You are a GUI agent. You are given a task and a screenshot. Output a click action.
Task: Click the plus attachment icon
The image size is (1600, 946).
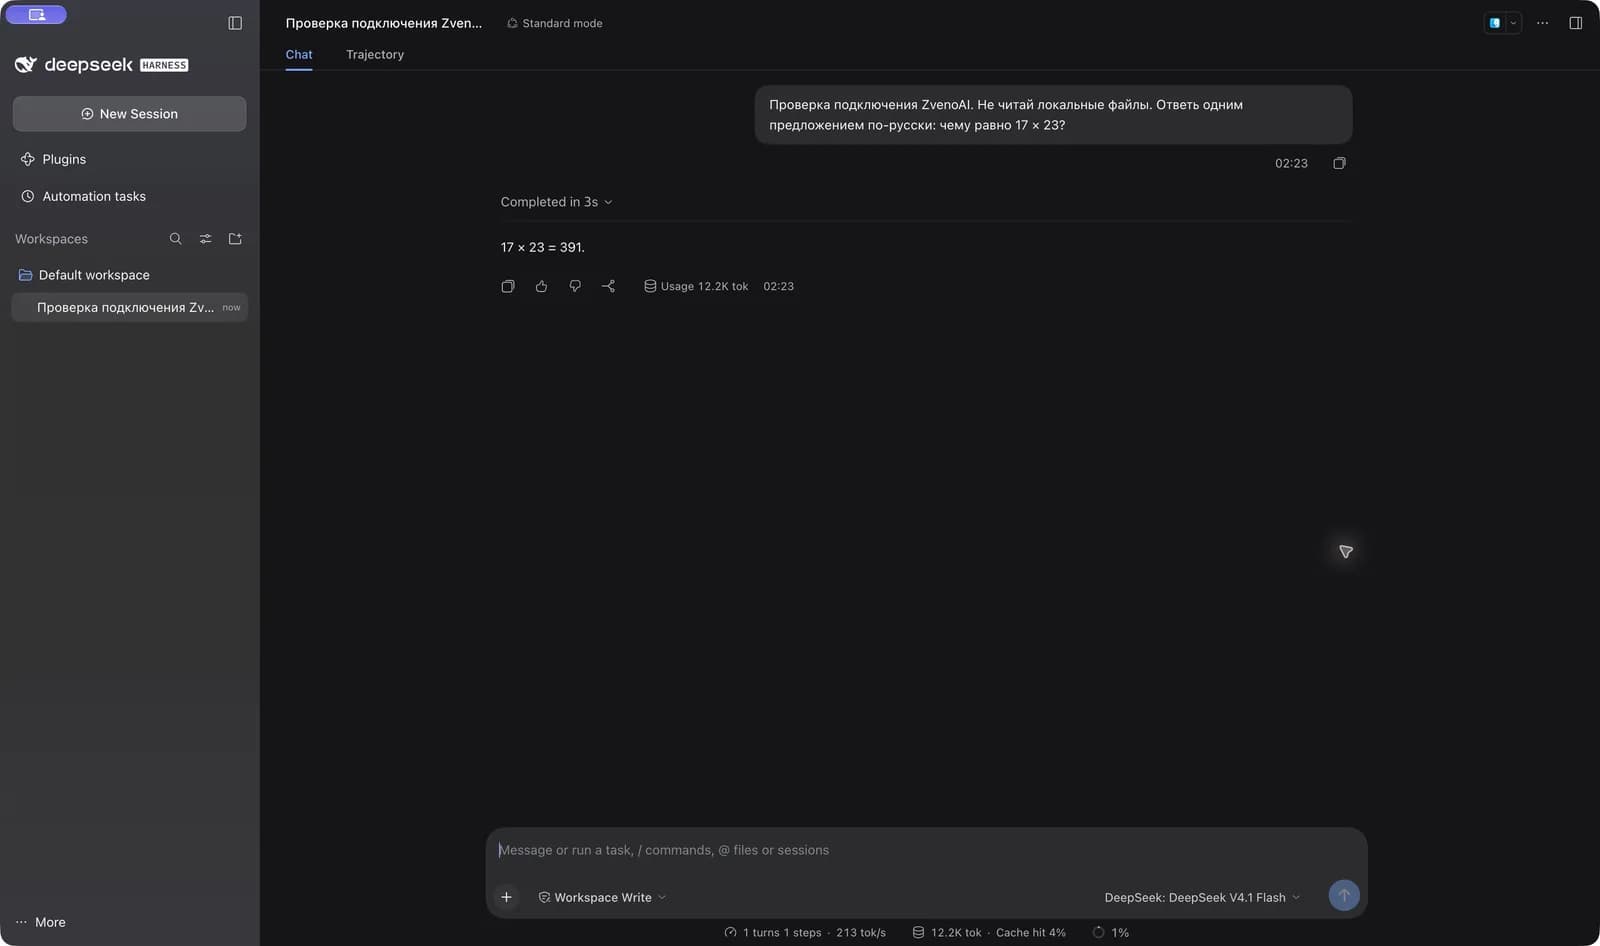pos(506,897)
